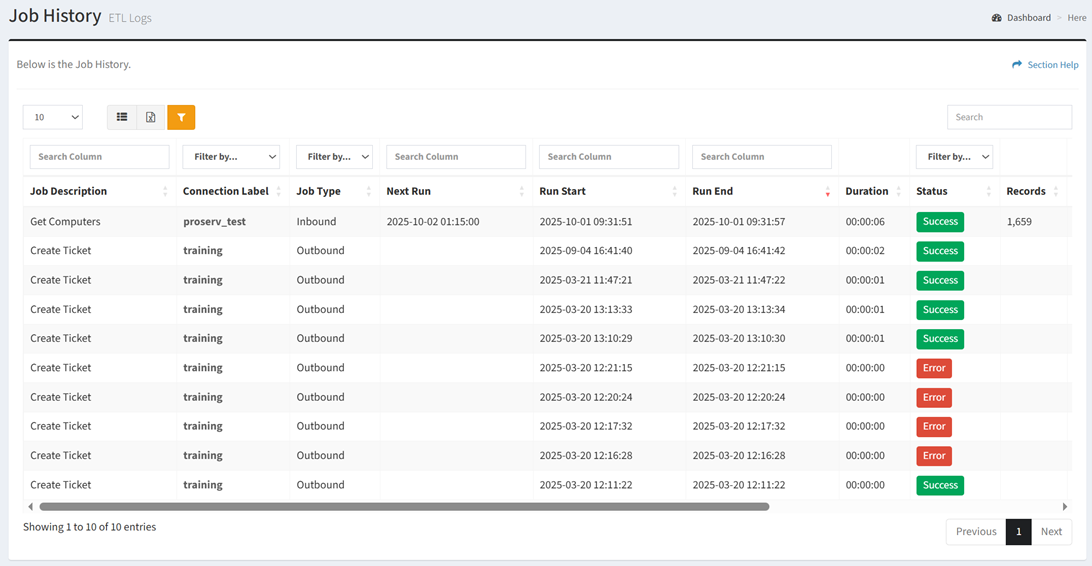Click the Section Help arrow icon

[1017, 65]
